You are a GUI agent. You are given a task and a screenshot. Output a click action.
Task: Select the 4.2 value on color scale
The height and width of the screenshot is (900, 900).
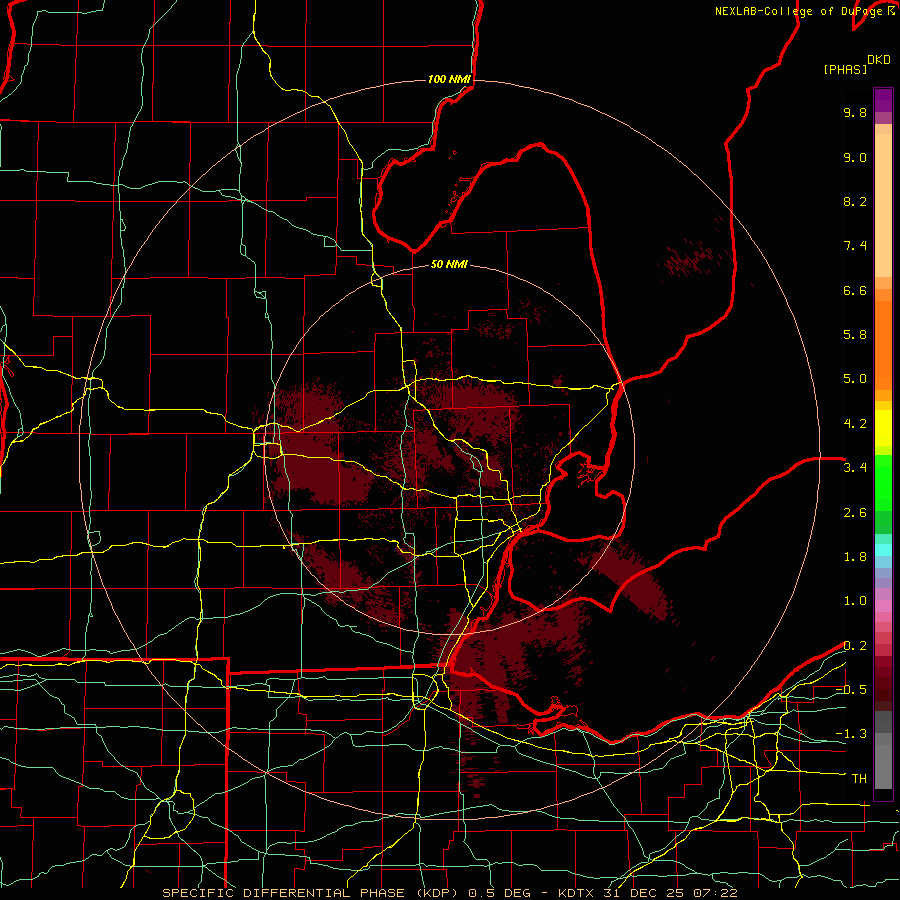(x=855, y=424)
